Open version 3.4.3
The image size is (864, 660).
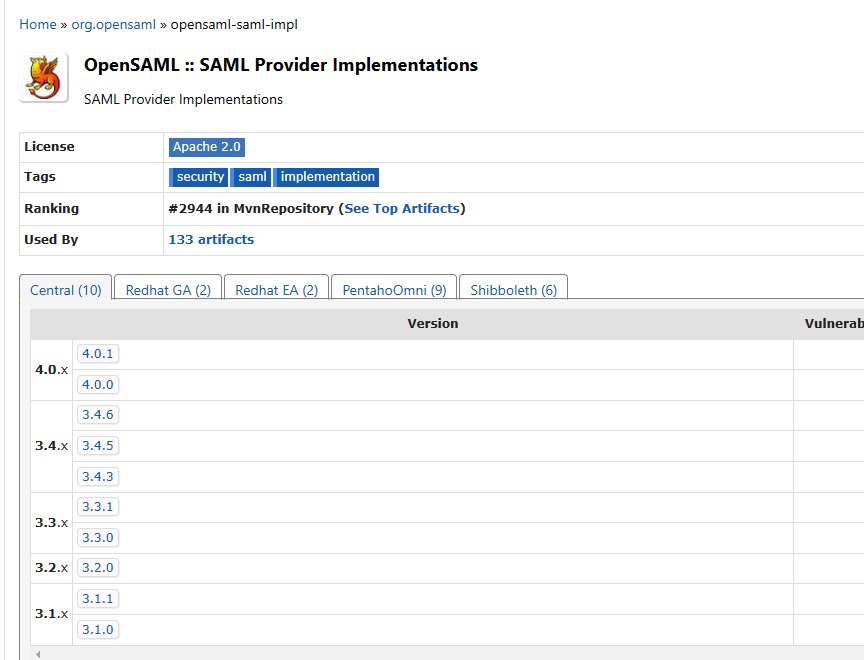[98, 477]
